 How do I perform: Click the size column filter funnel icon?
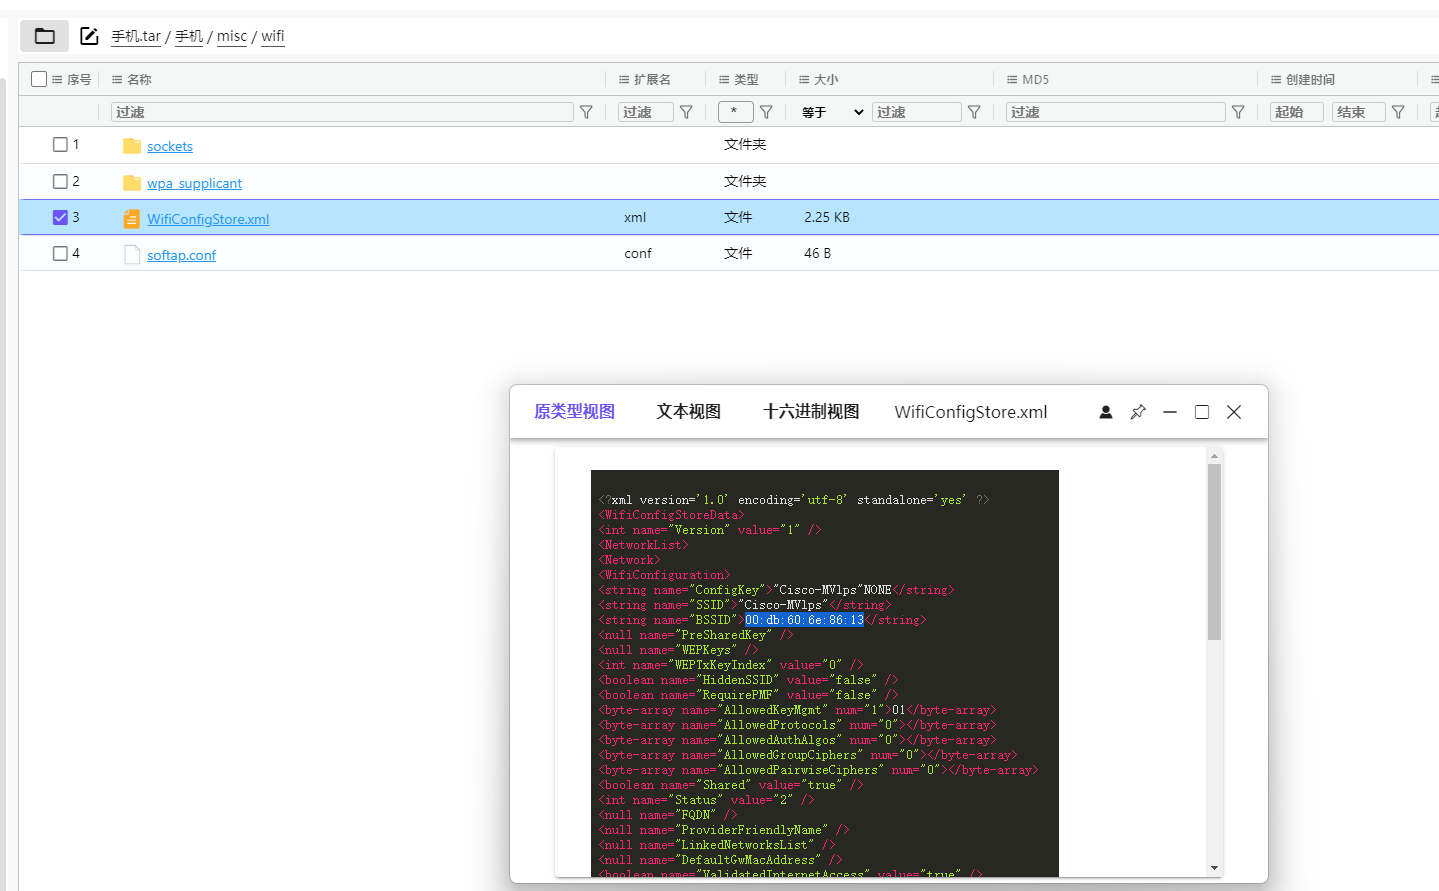pyautogui.click(x=974, y=112)
